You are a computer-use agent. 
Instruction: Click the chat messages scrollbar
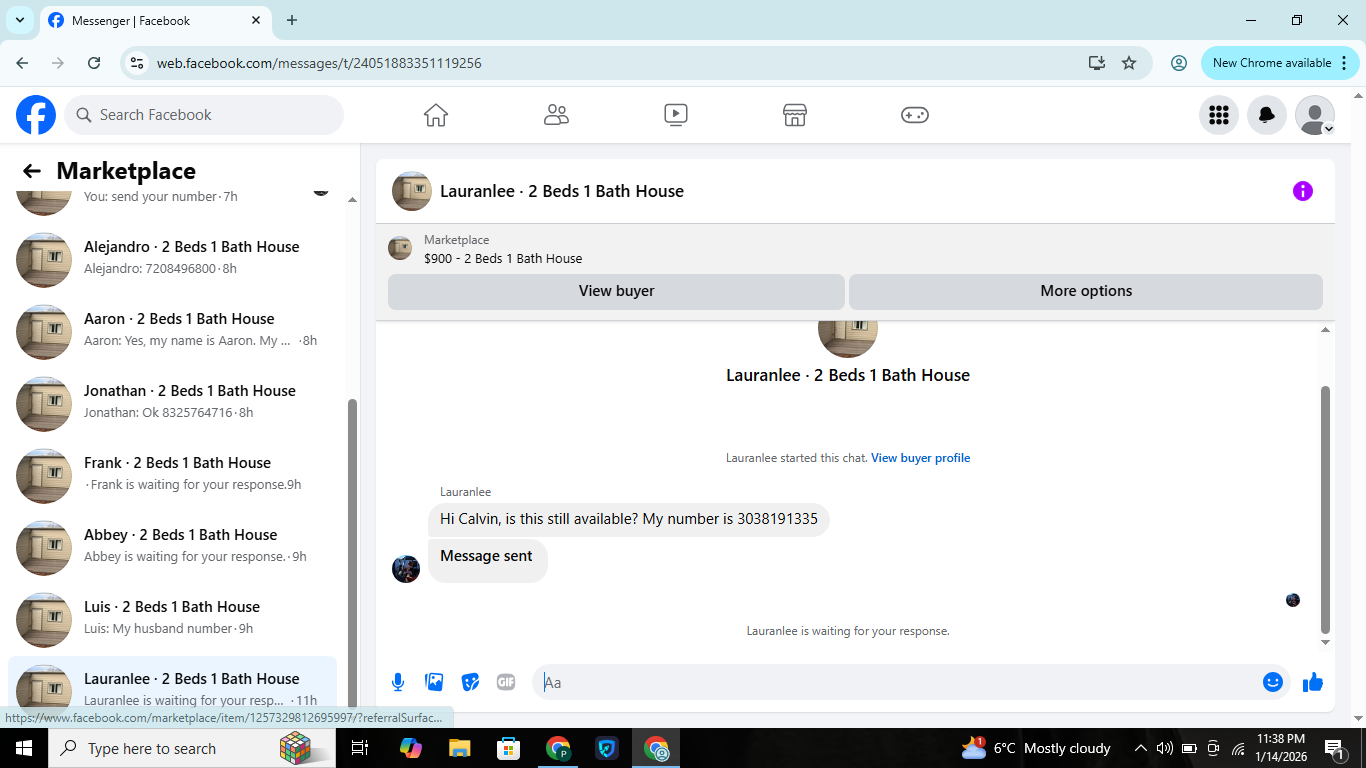point(1326,510)
